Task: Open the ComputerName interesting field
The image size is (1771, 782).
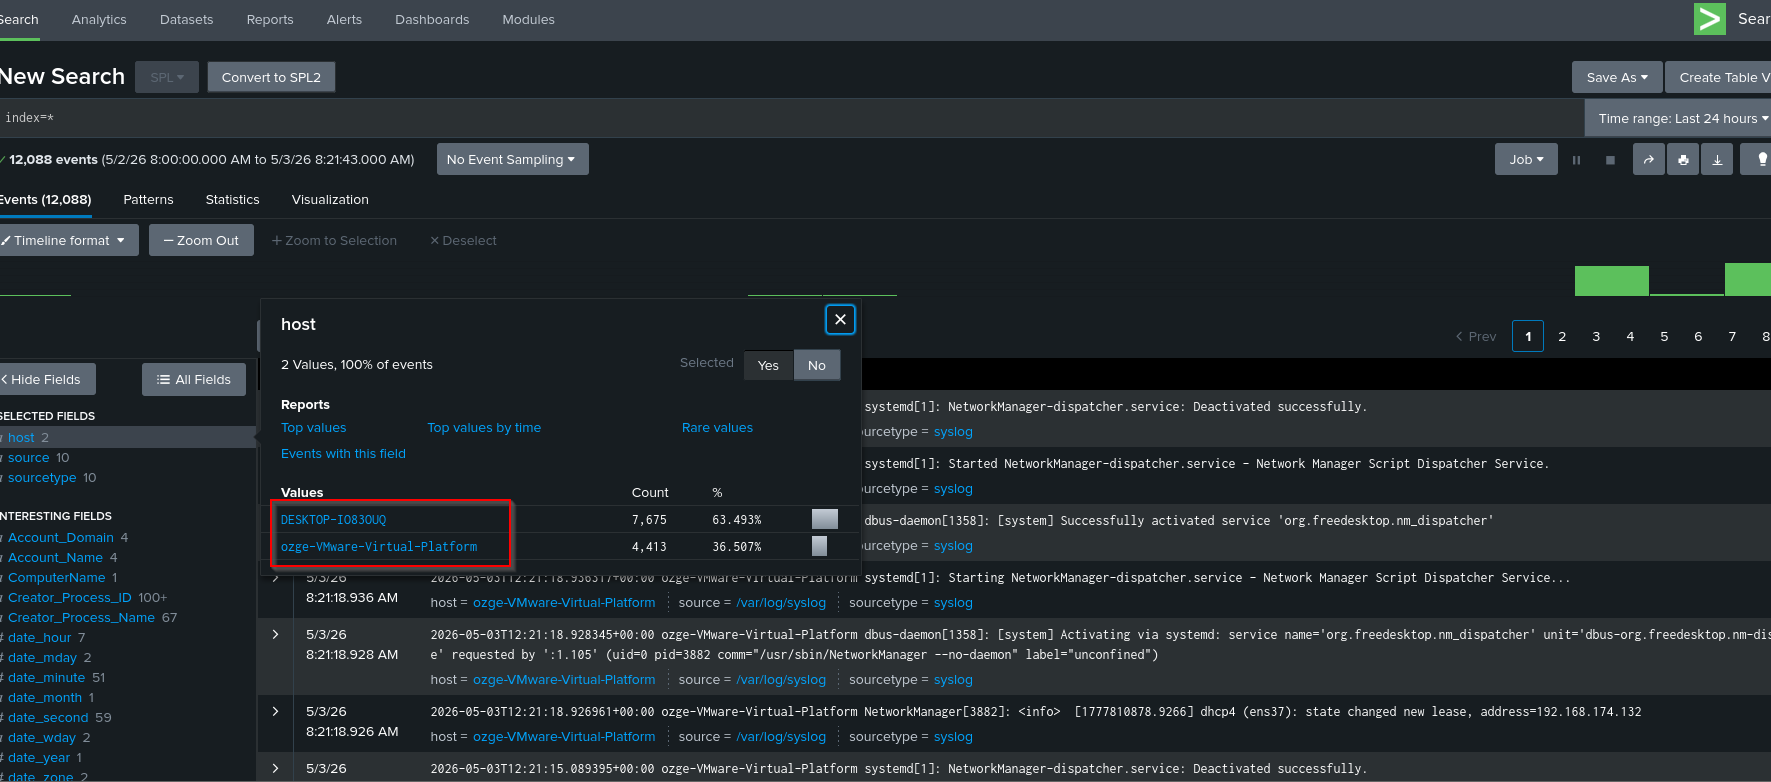Action: [x=57, y=577]
